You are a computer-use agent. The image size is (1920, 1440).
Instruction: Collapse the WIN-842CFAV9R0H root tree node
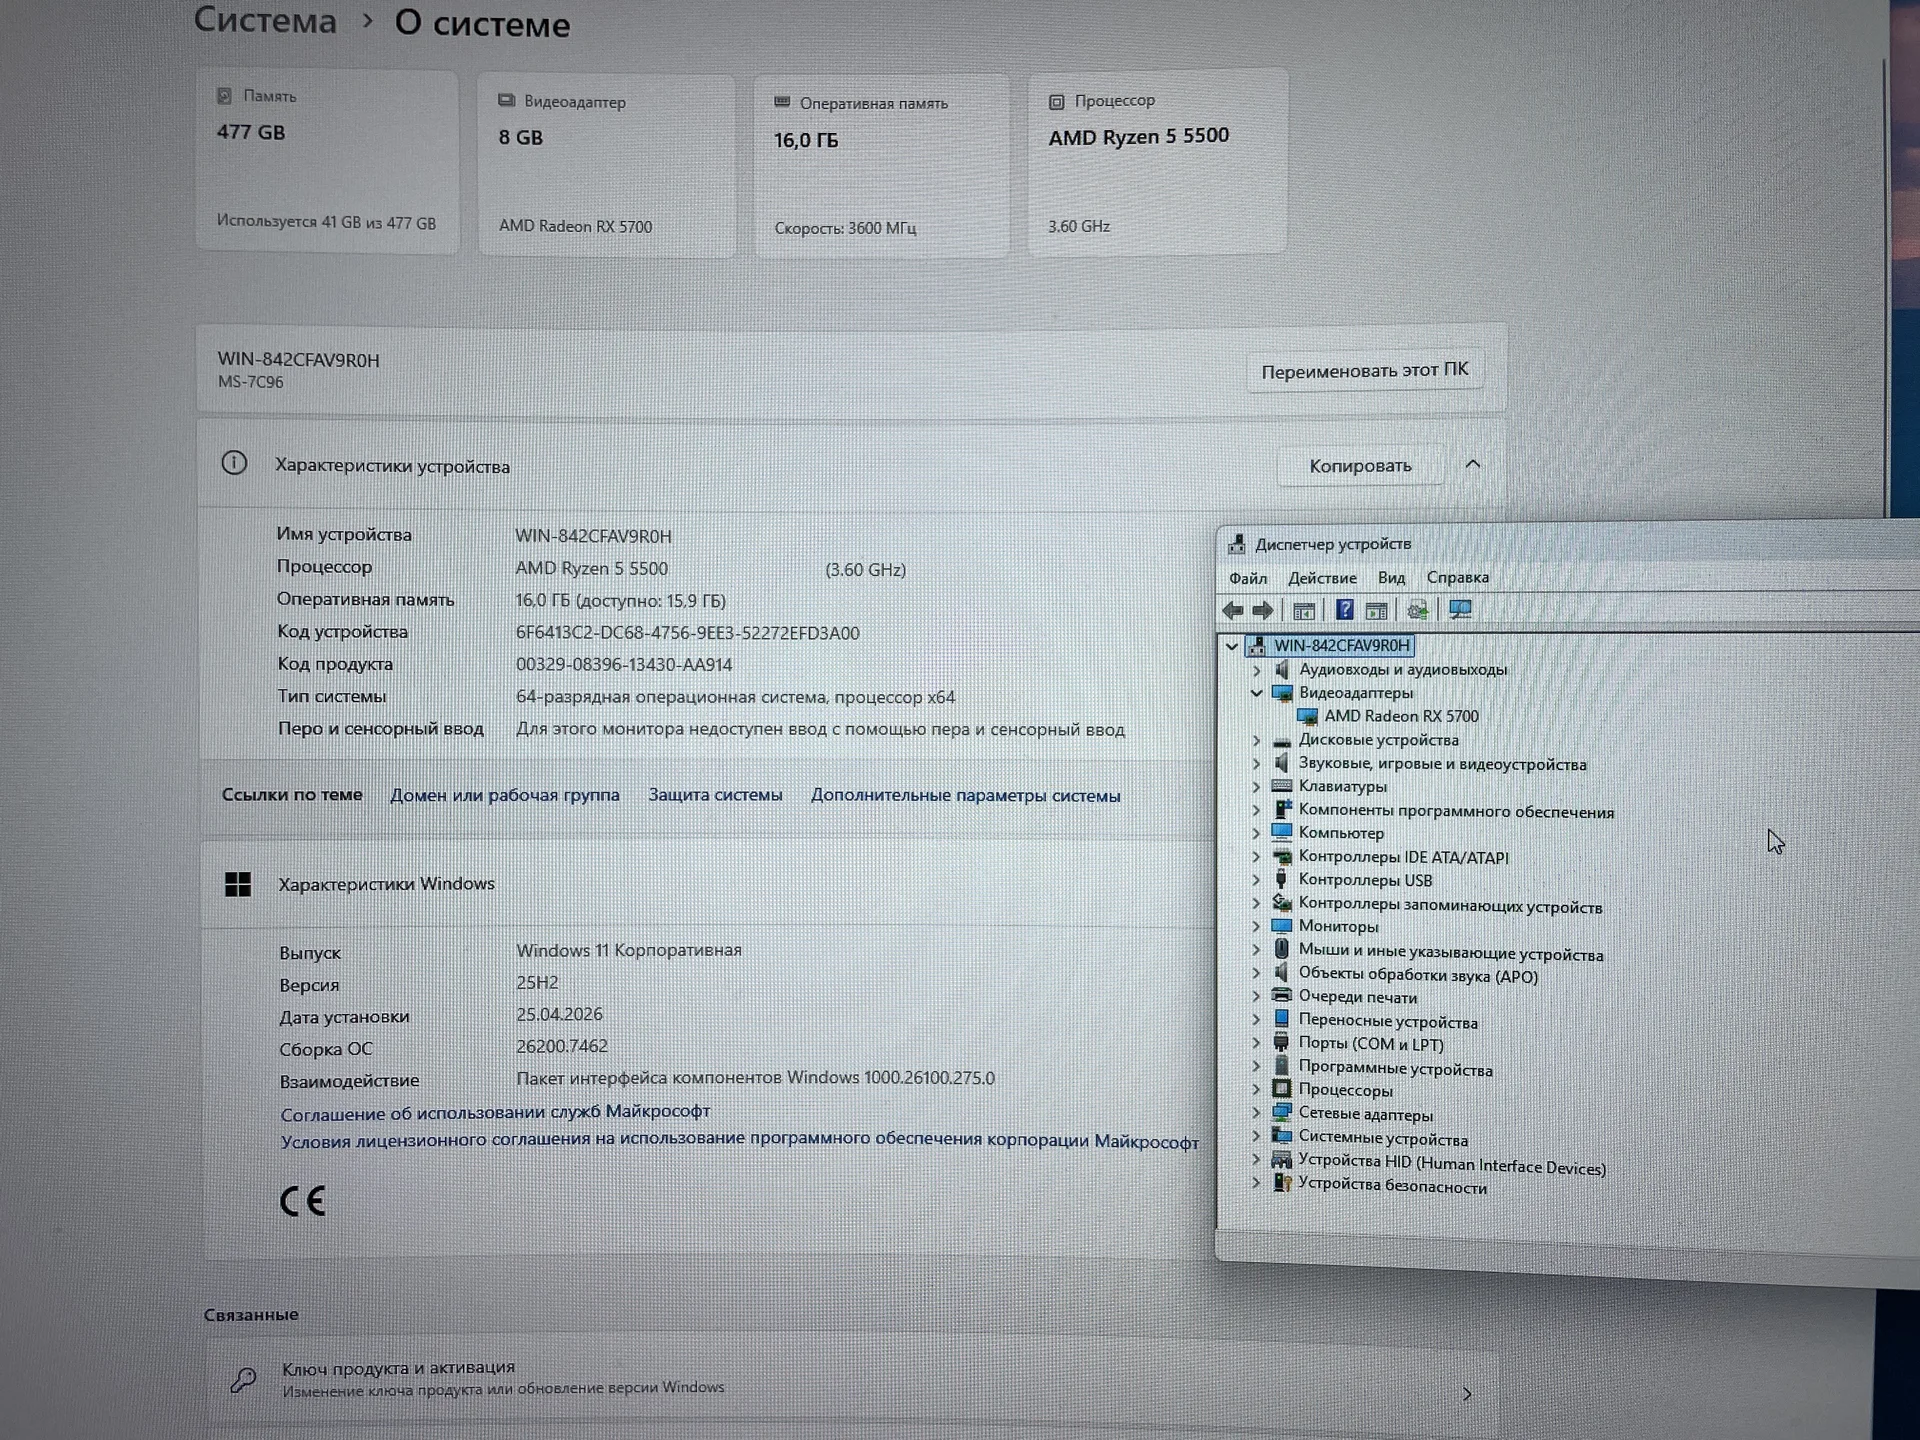click(1232, 646)
